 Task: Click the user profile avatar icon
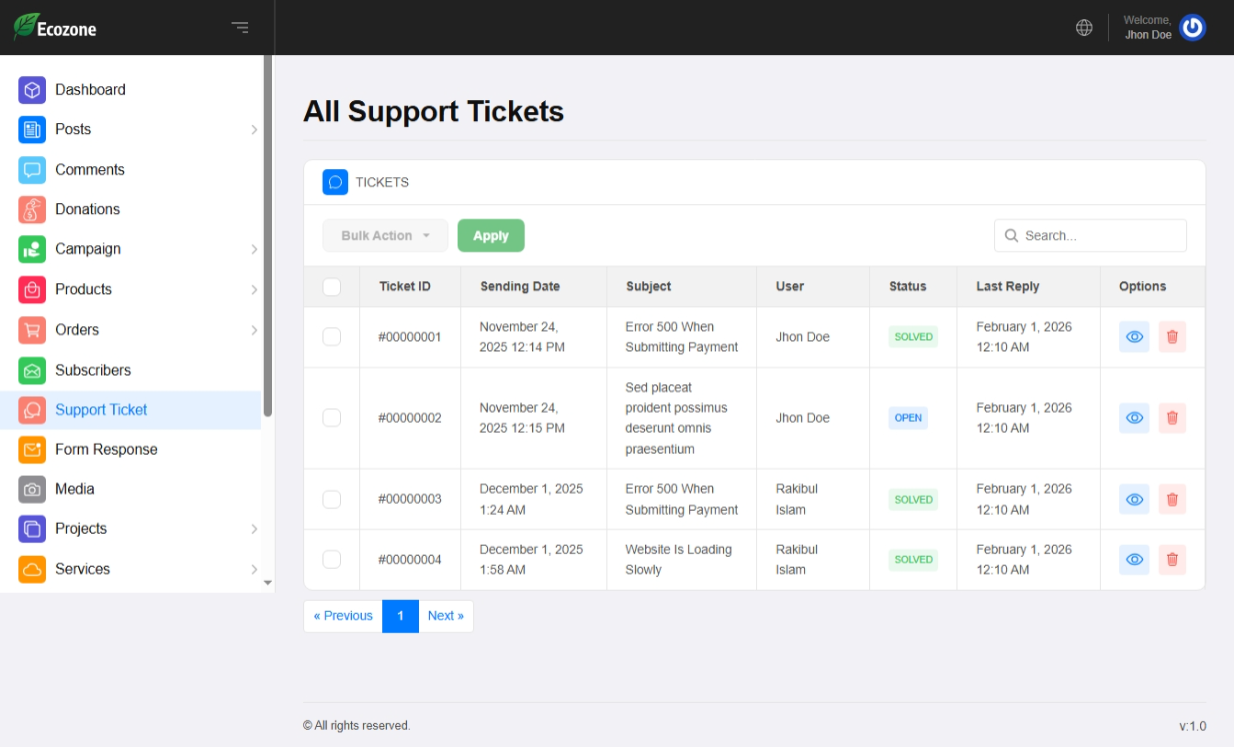(x=1192, y=28)
